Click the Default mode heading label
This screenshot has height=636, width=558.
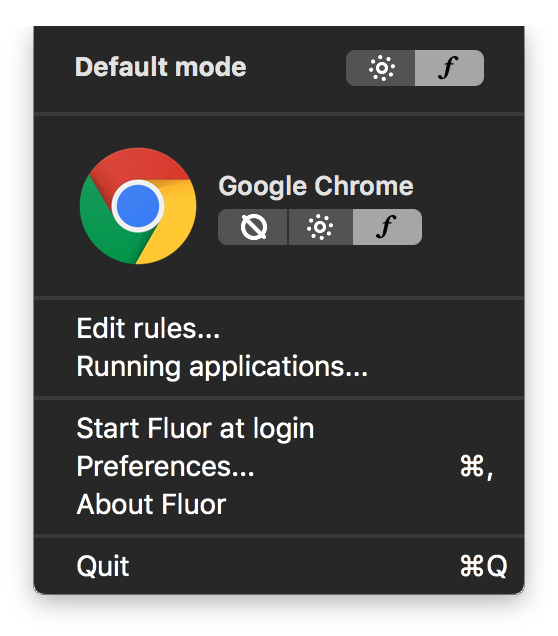click(x=161, y=67)
